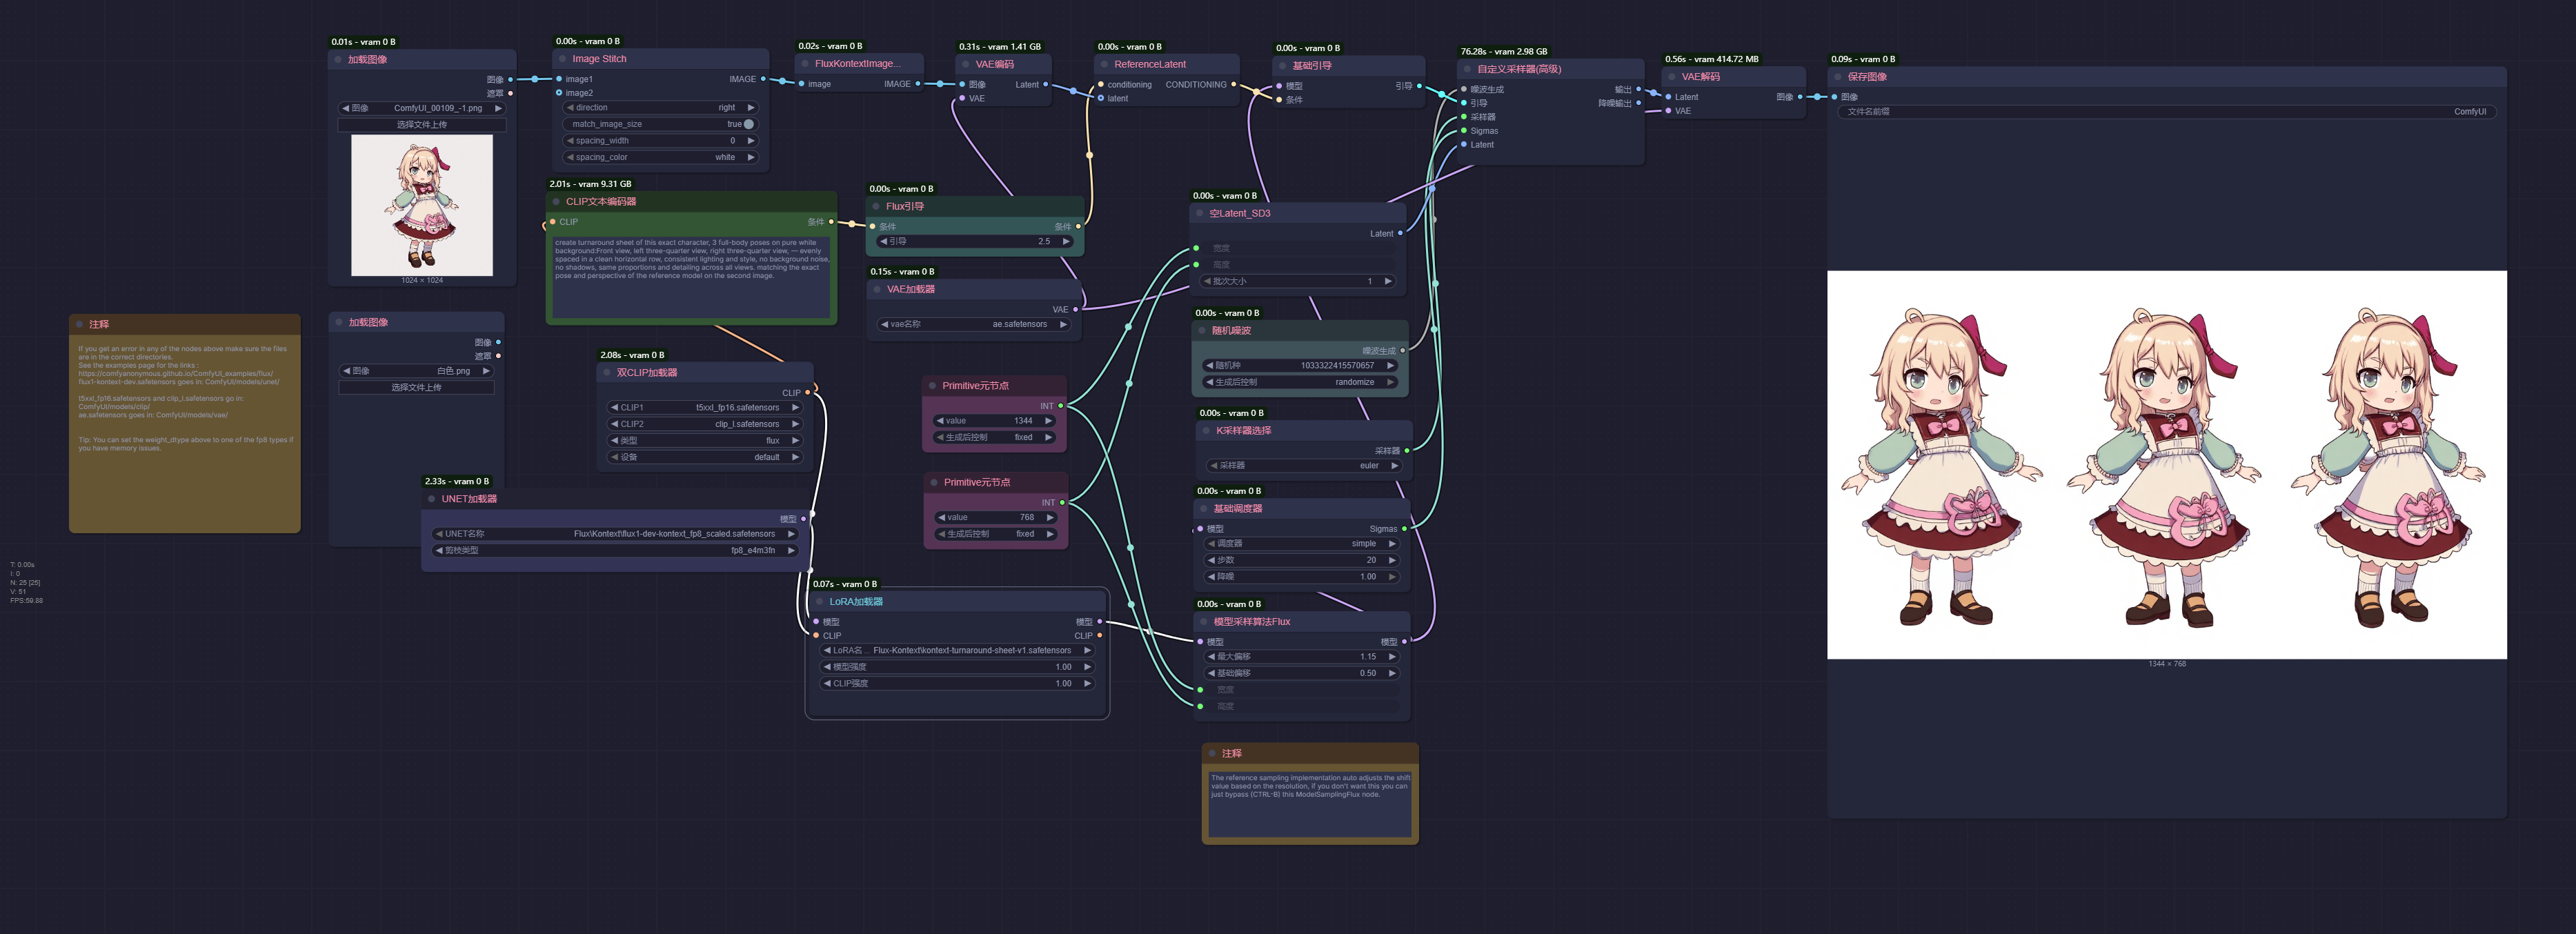Click the INT output dot of the 1344 Primitive node
Viewport: 2576px width, 934px height.
point(1060,406)
